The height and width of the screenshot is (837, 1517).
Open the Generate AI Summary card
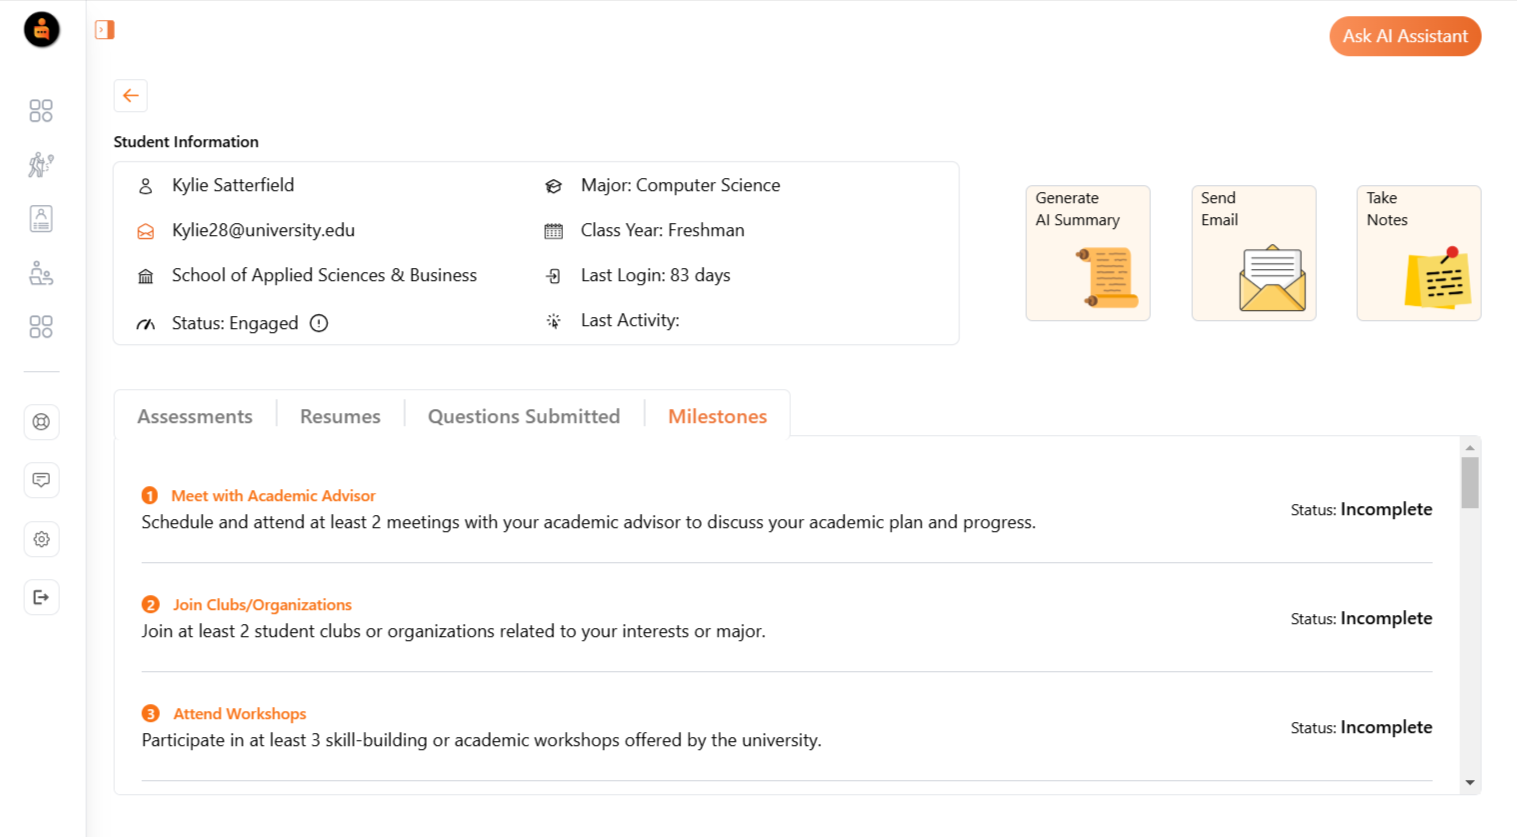[x=1087, y=252]
